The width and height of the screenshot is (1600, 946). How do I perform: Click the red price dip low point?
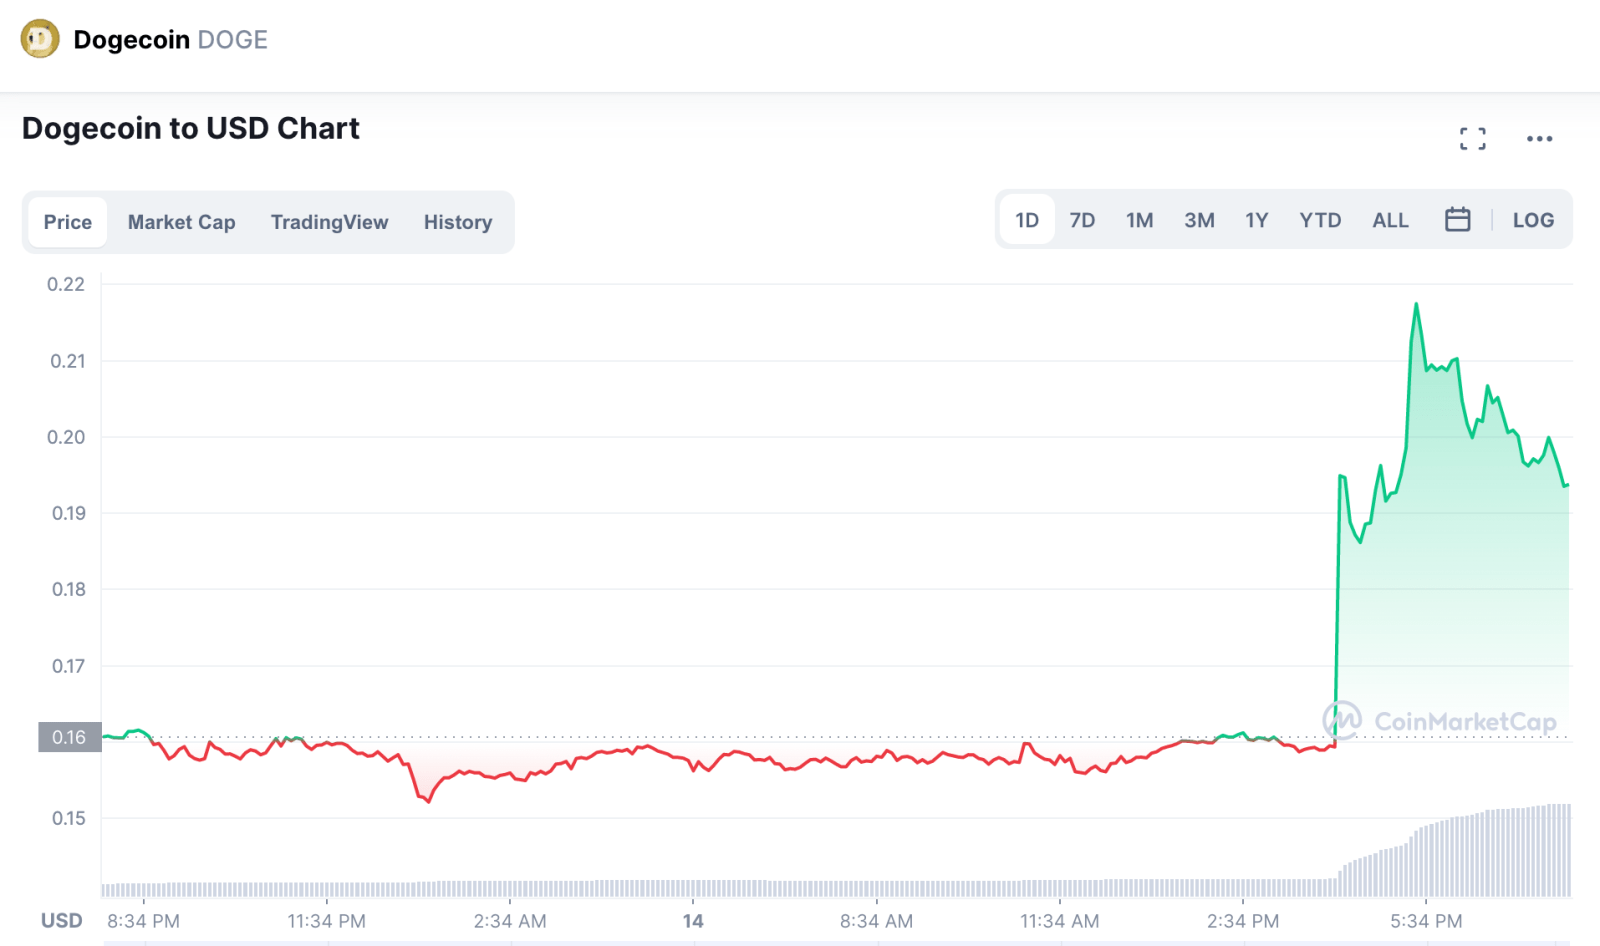pyautogui.click(x=429, y=801)
